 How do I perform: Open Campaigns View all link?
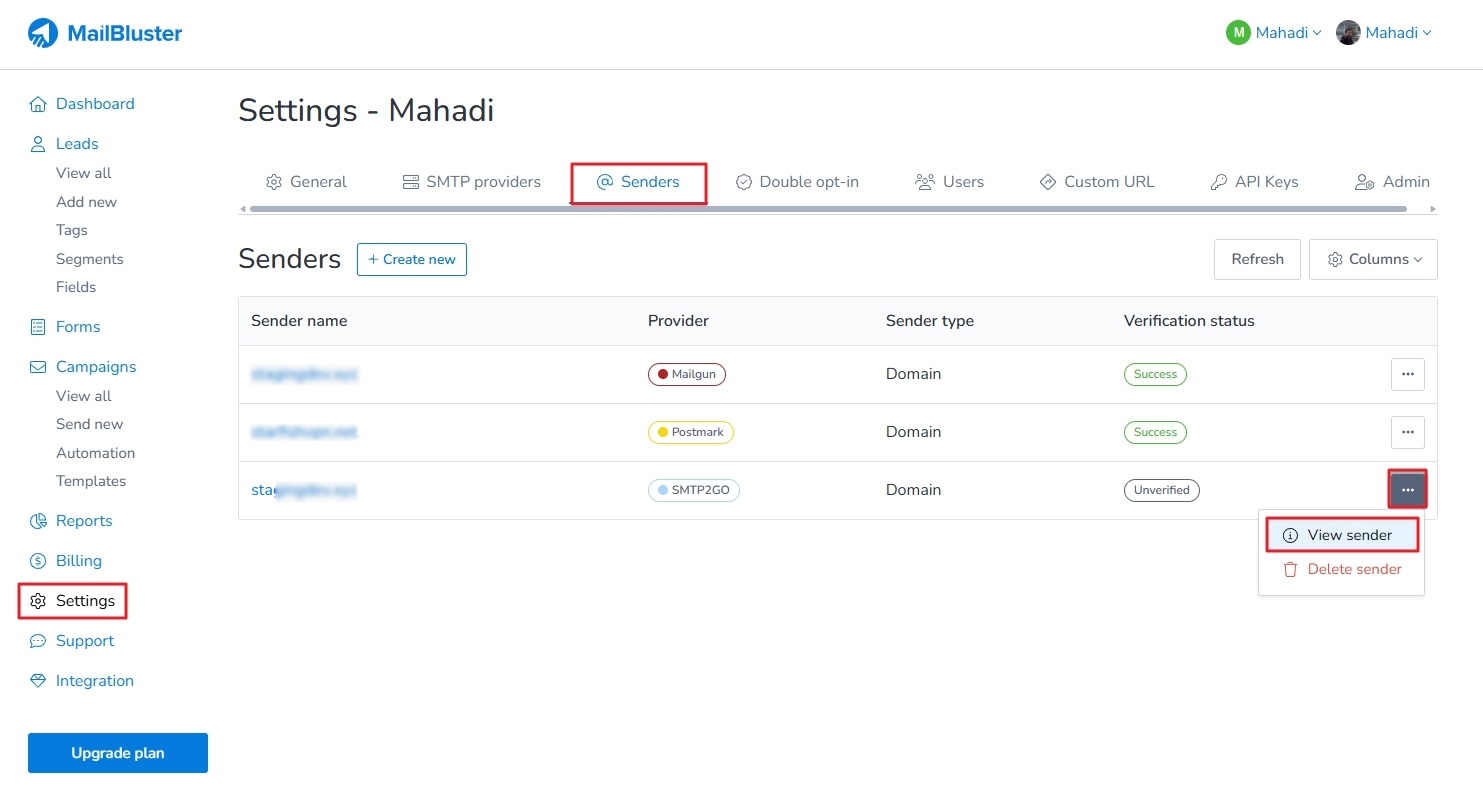point(84,396)
